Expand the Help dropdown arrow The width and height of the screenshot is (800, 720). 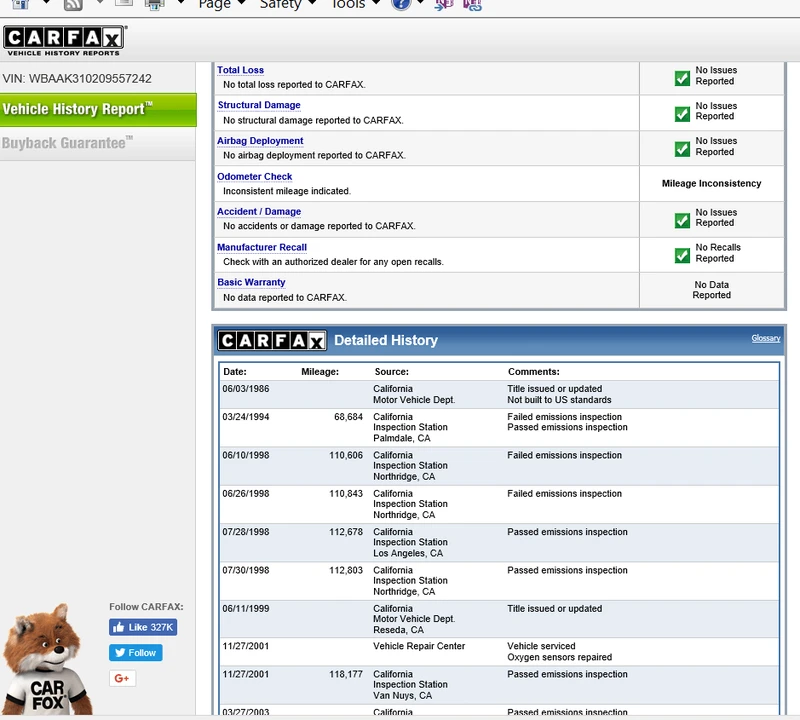(x=420, y=3)
